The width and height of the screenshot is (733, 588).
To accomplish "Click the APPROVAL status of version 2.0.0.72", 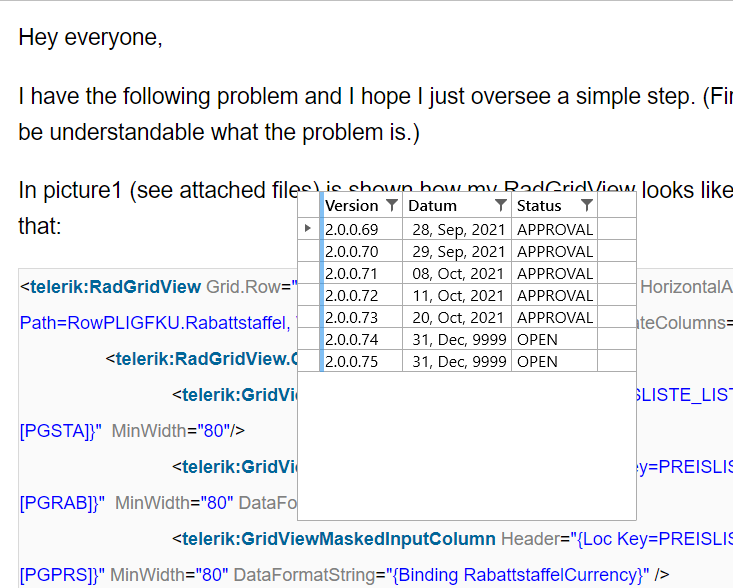I will pyautogui.click(x=555, y=295).
